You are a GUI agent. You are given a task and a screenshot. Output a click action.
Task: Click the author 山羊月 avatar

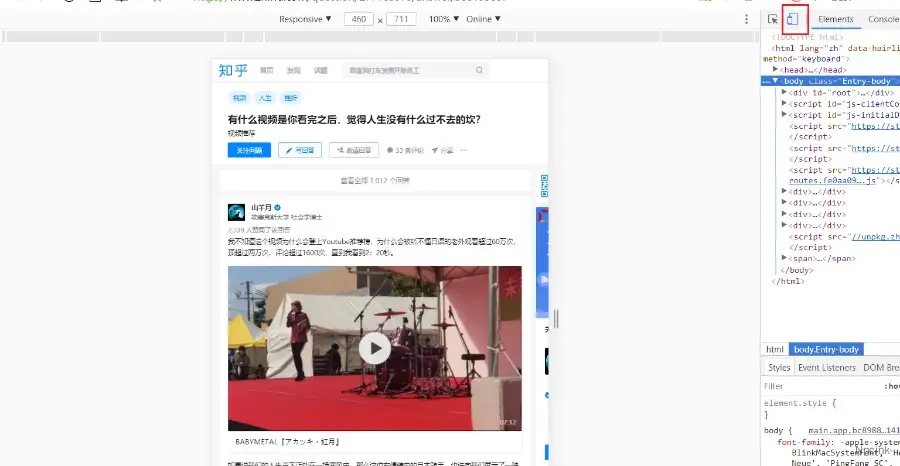coord(236,212)
